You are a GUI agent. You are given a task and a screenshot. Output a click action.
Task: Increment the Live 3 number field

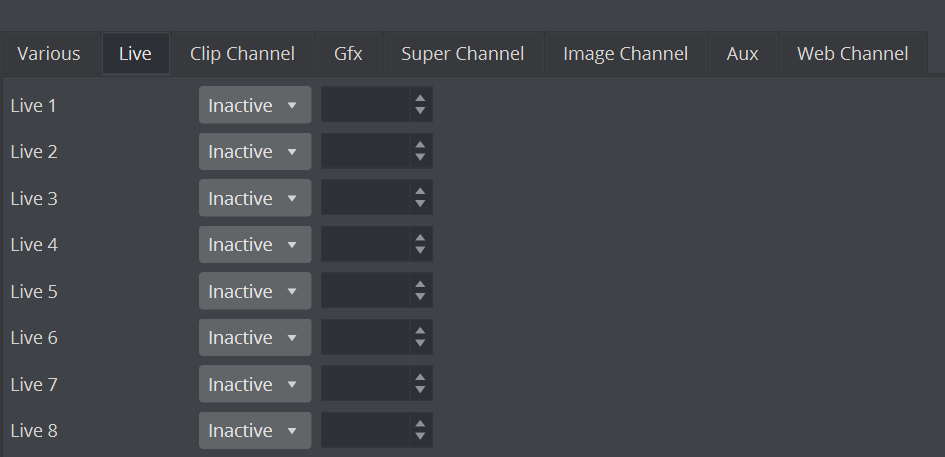(x=420, y=191)
